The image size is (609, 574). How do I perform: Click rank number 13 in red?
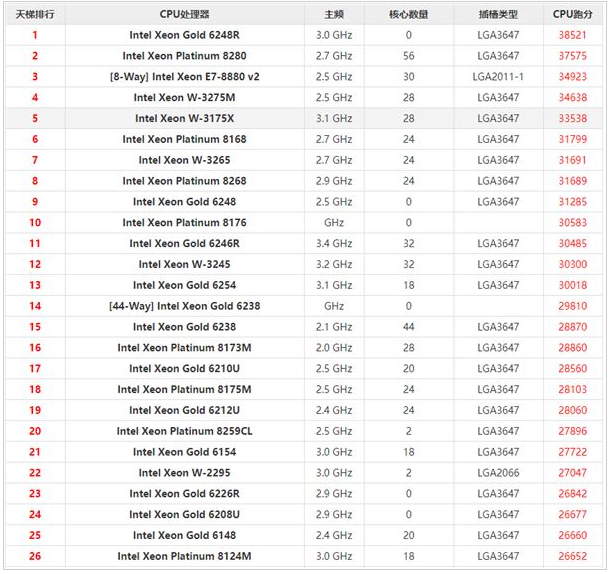coord(35,285)
